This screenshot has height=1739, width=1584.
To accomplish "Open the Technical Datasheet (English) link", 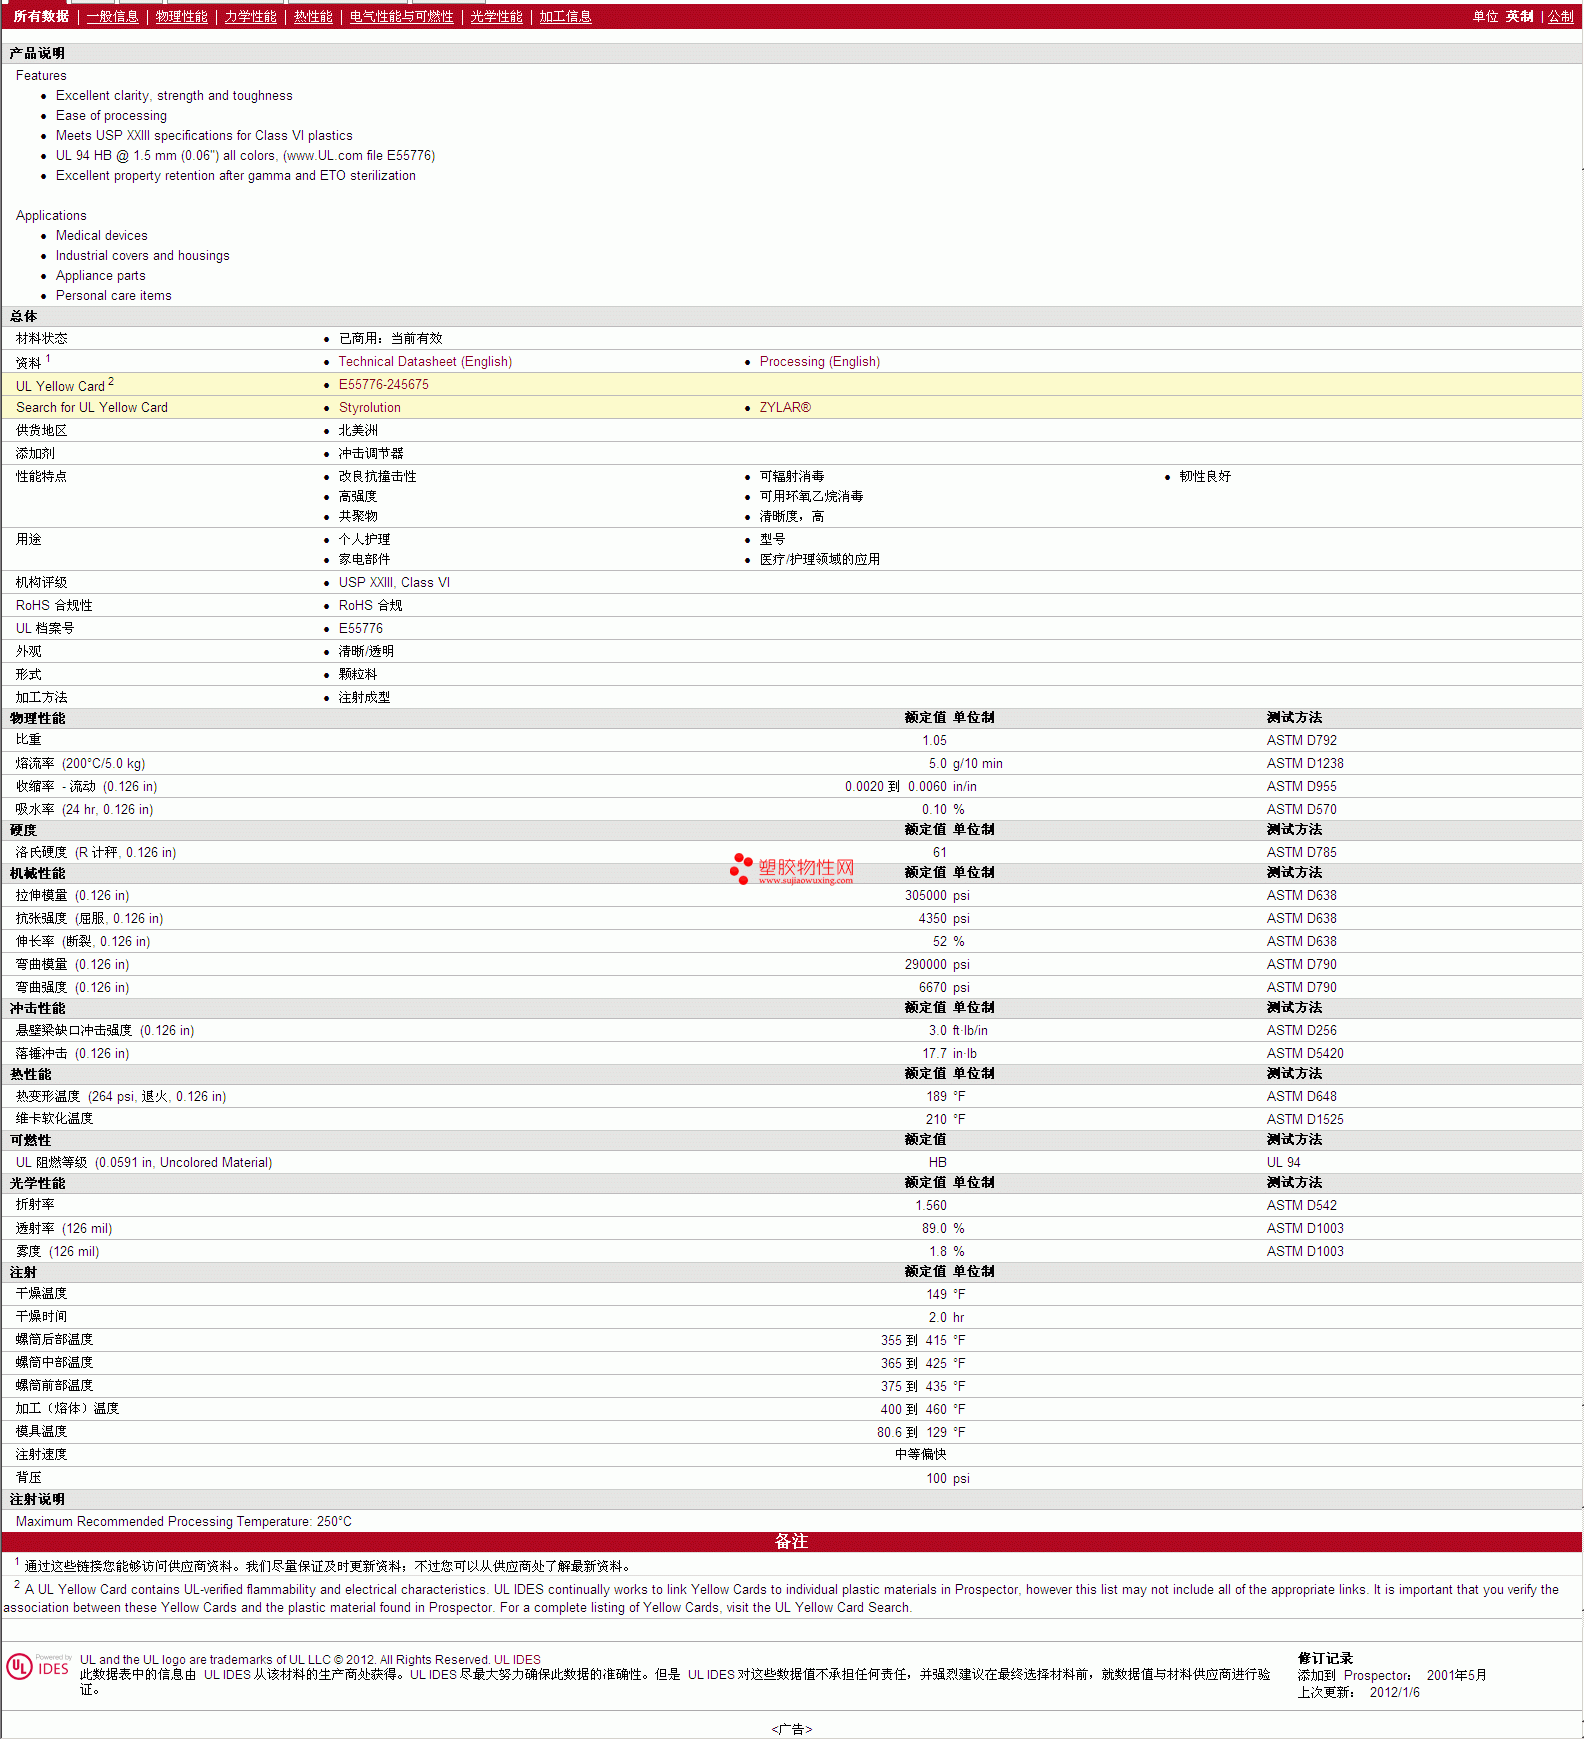I will [x=425, y=362].
